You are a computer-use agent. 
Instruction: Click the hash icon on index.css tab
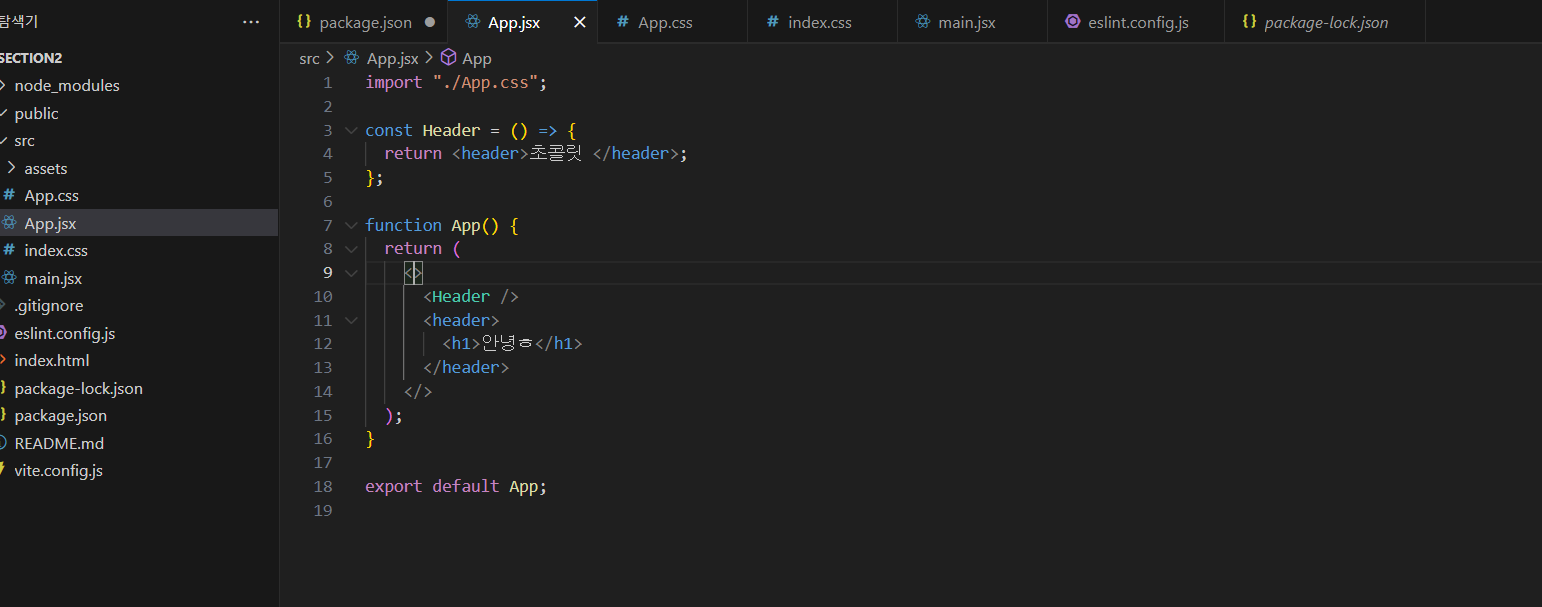[x=773, y=22]
